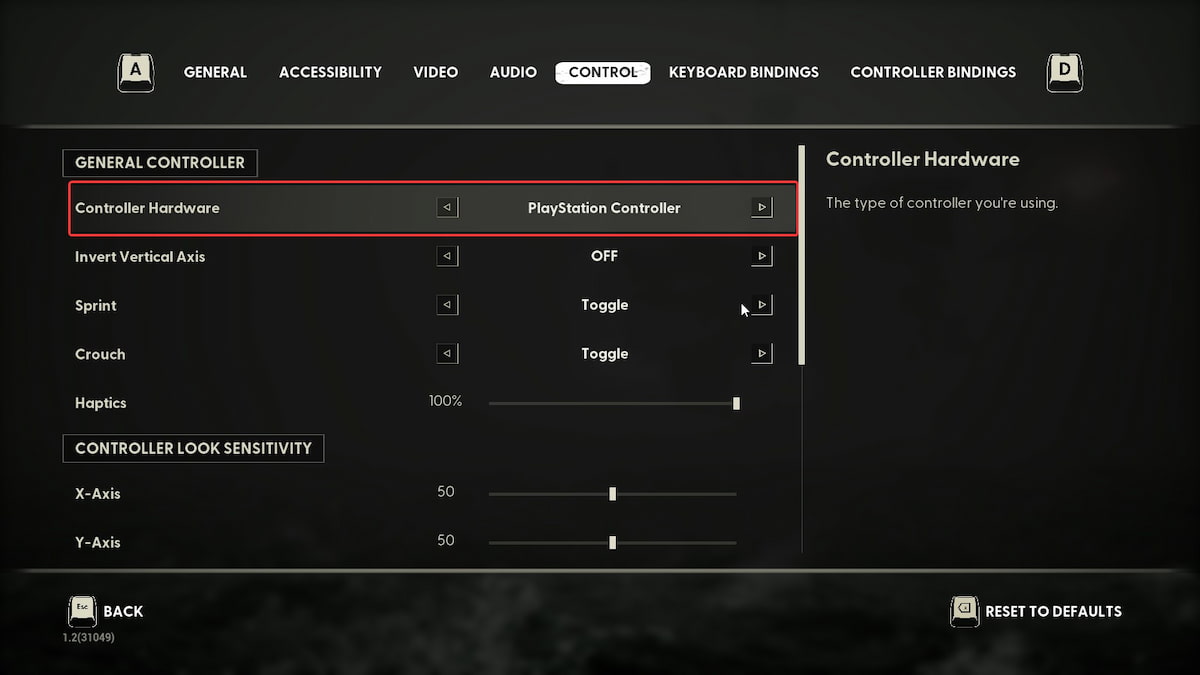The width and height of the screenshot is (1200, 675).
Task: Open the Video settings tab
Action: coord(435,72)
